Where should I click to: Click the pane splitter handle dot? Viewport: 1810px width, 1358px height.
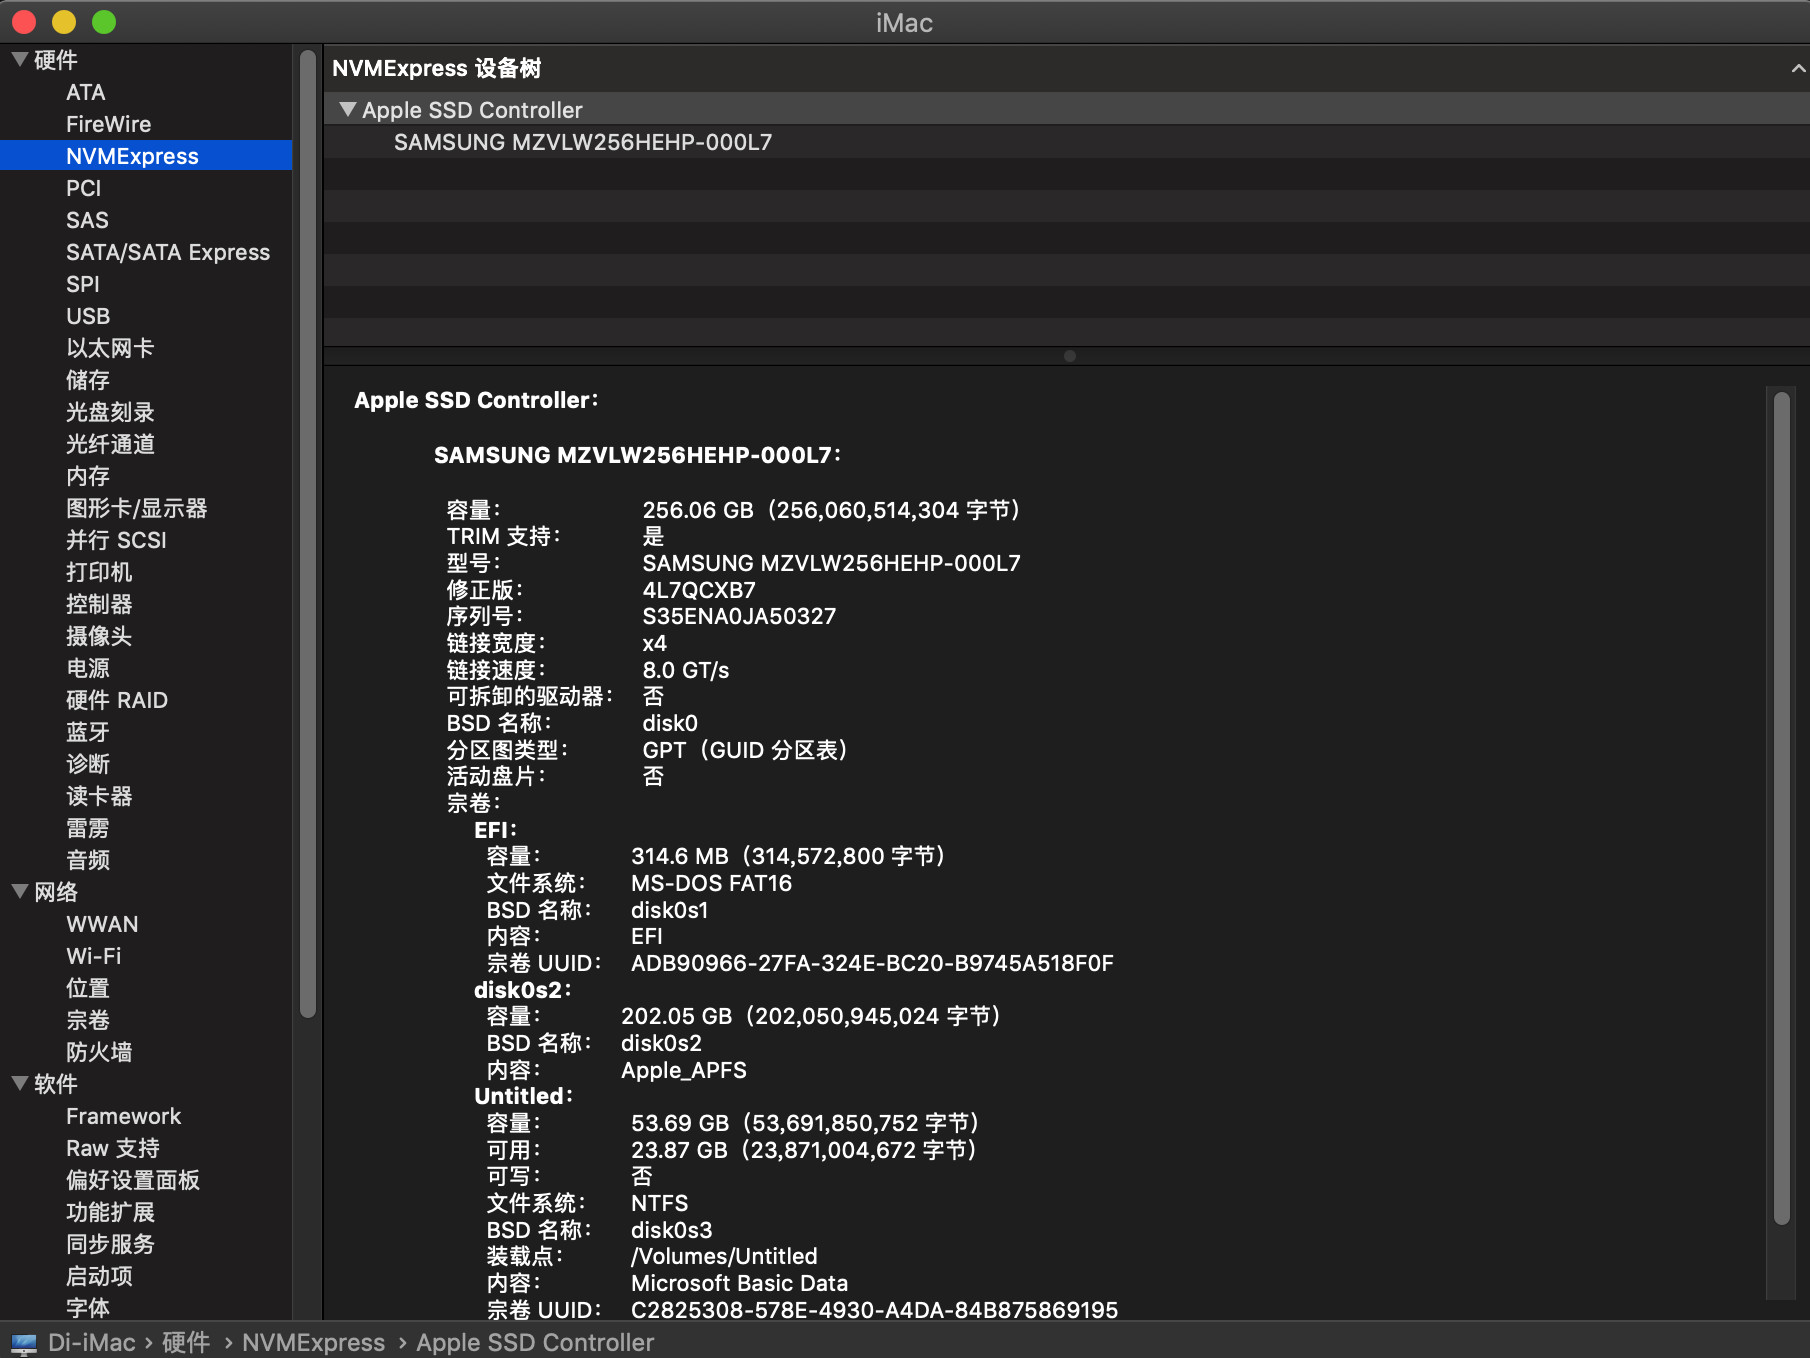pos(1069,356)
